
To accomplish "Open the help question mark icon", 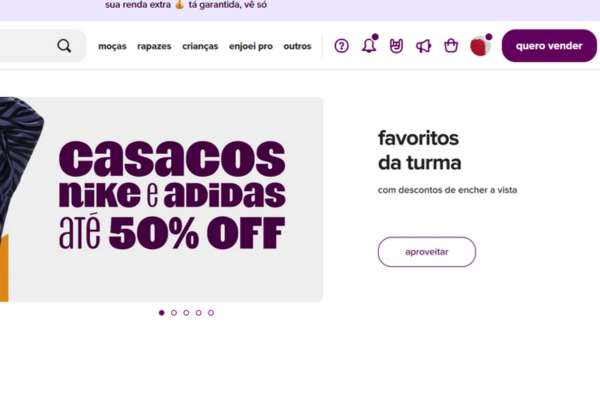I will pos(341,46).
